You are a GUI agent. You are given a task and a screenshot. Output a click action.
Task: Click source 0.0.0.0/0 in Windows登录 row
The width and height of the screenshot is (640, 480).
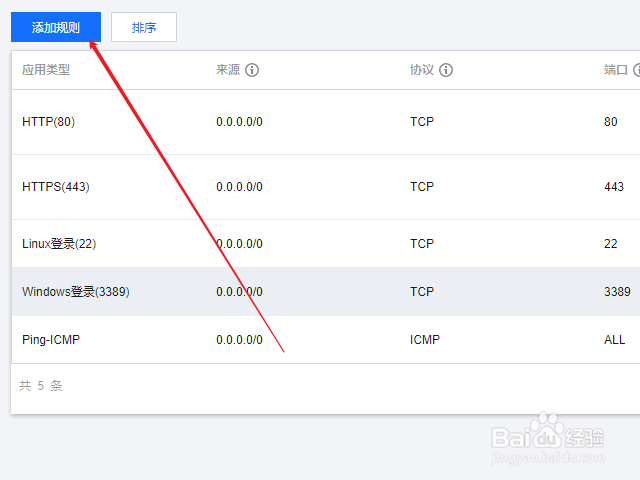(239, 292)
